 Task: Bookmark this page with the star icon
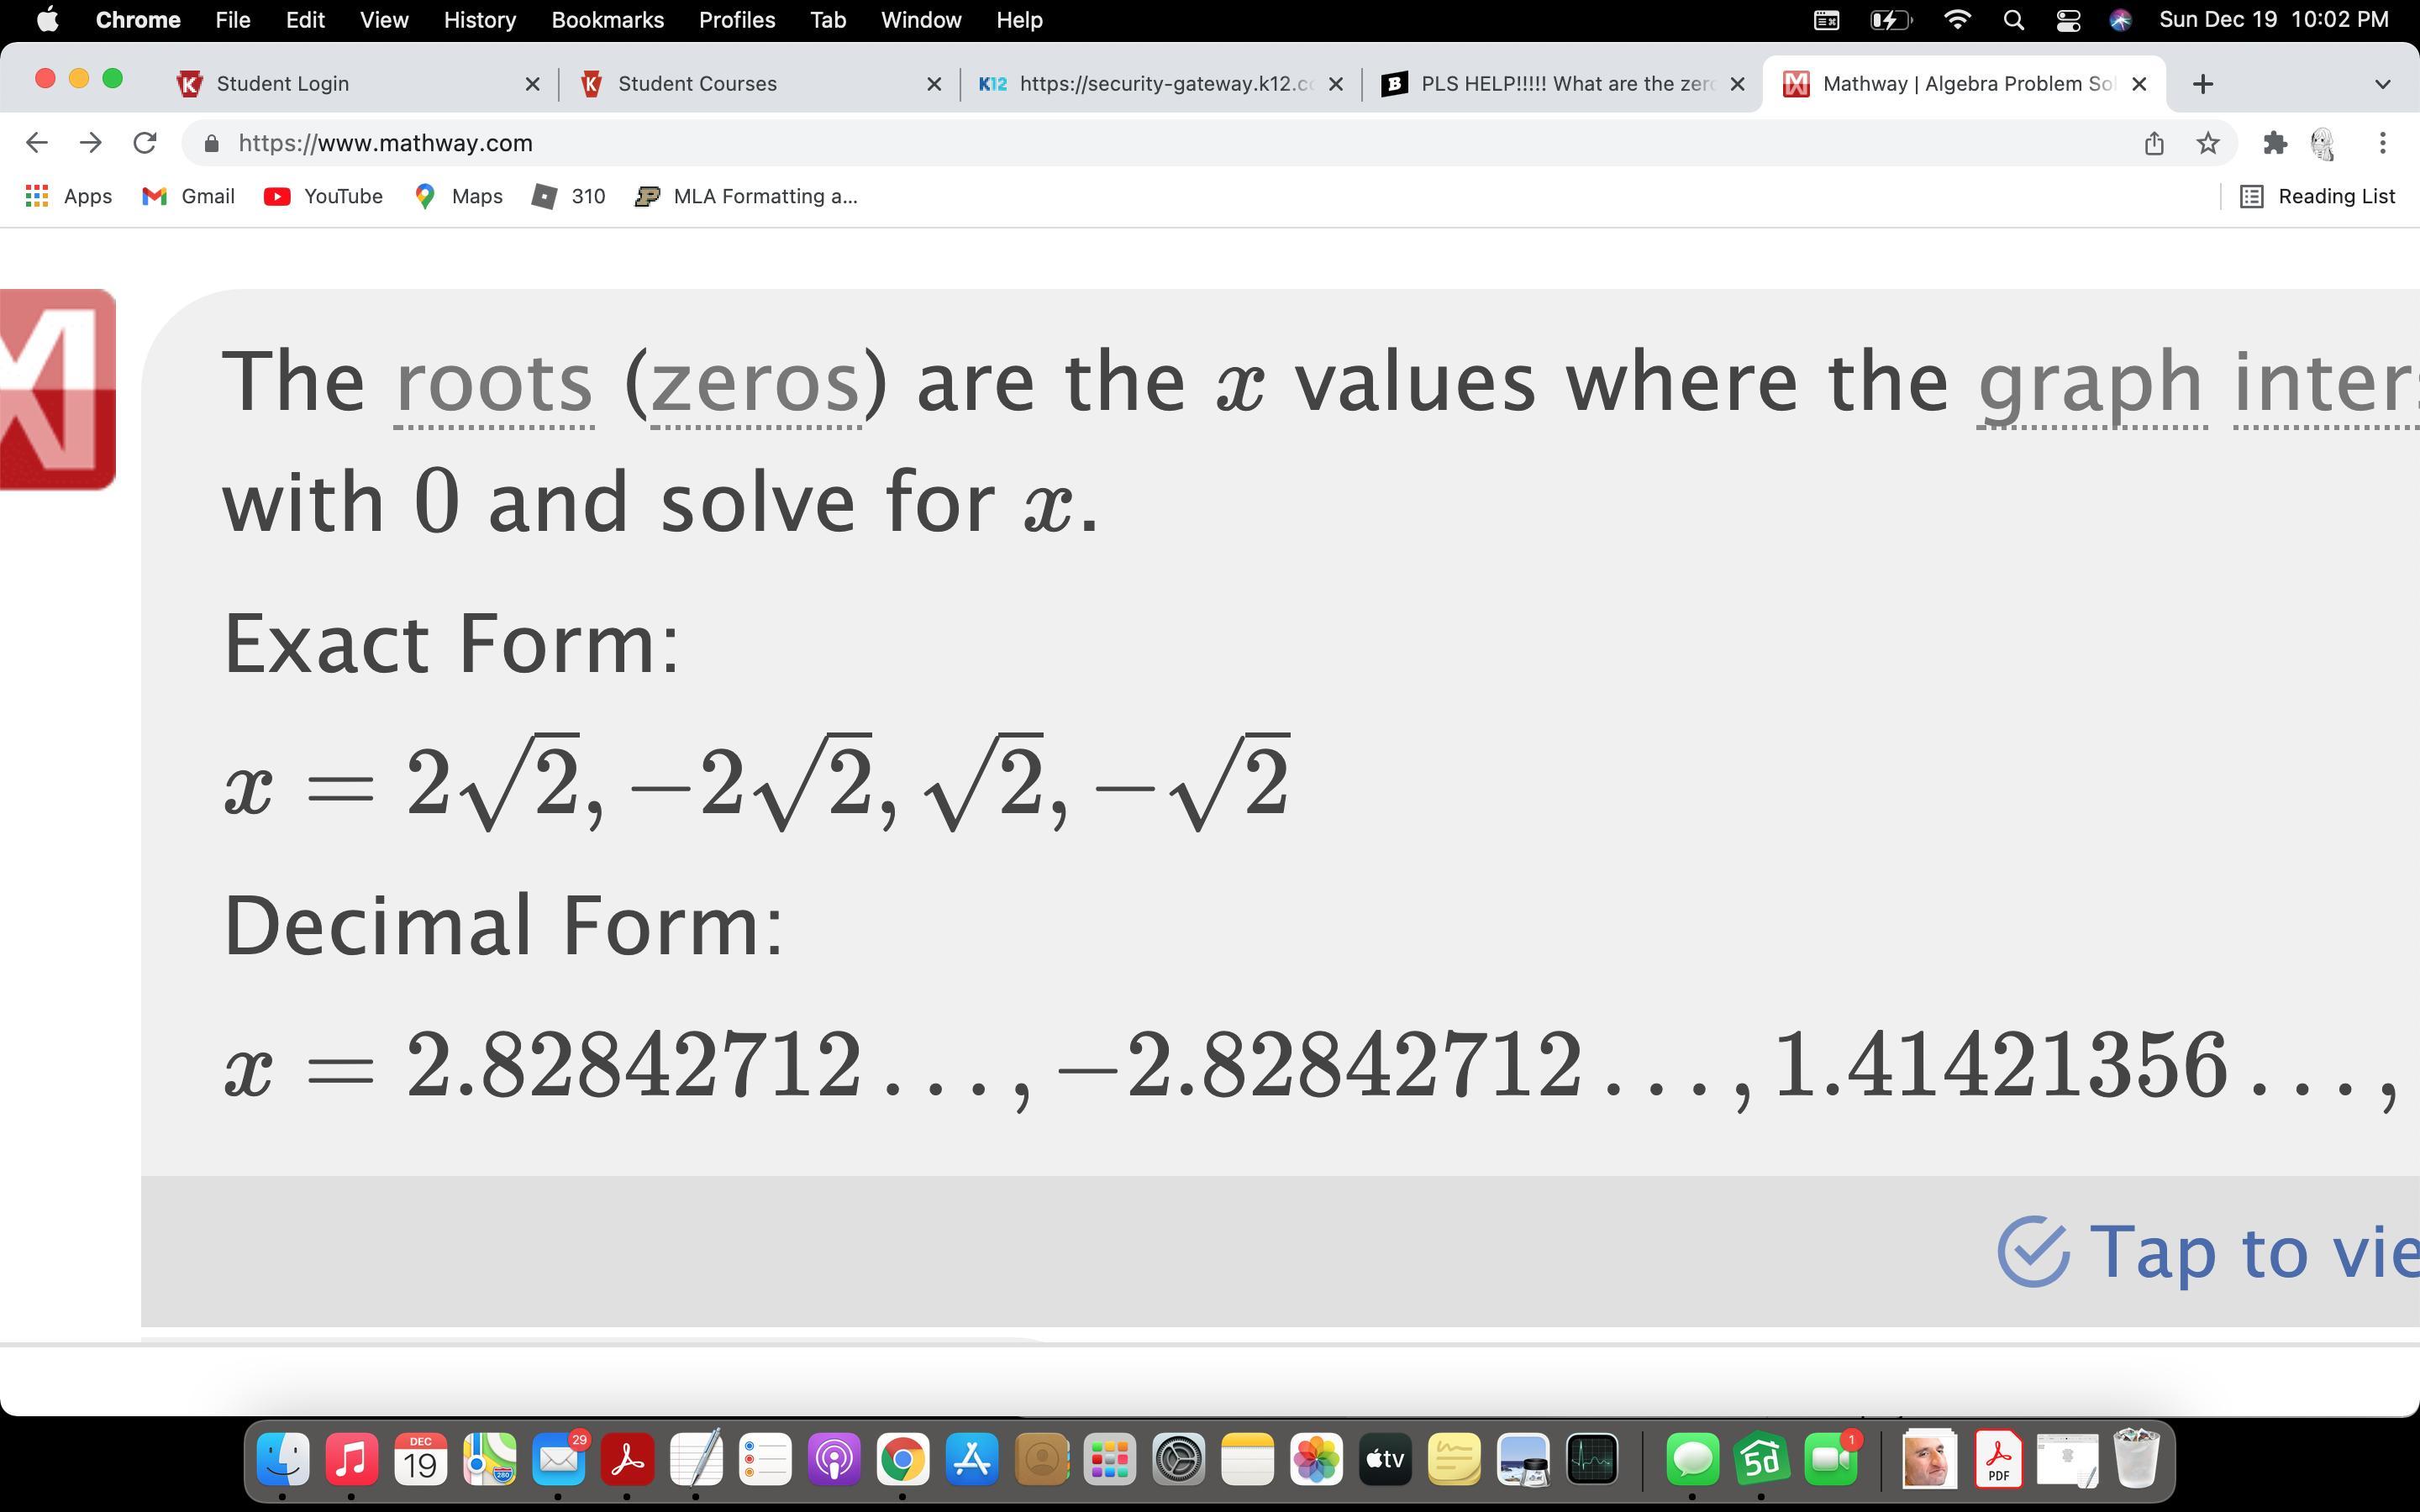[x=2208, y=143]
